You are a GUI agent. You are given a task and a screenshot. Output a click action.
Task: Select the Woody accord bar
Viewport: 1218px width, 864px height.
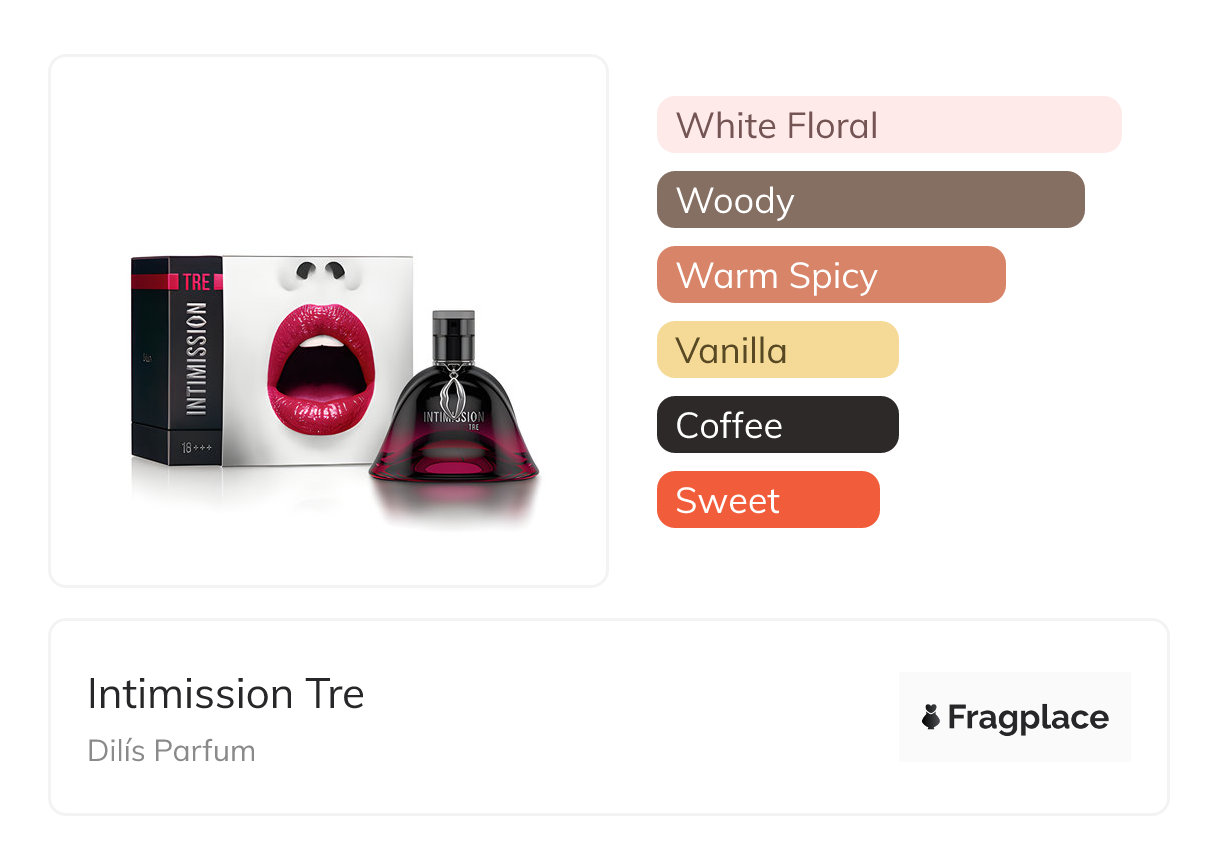(871, 200)
